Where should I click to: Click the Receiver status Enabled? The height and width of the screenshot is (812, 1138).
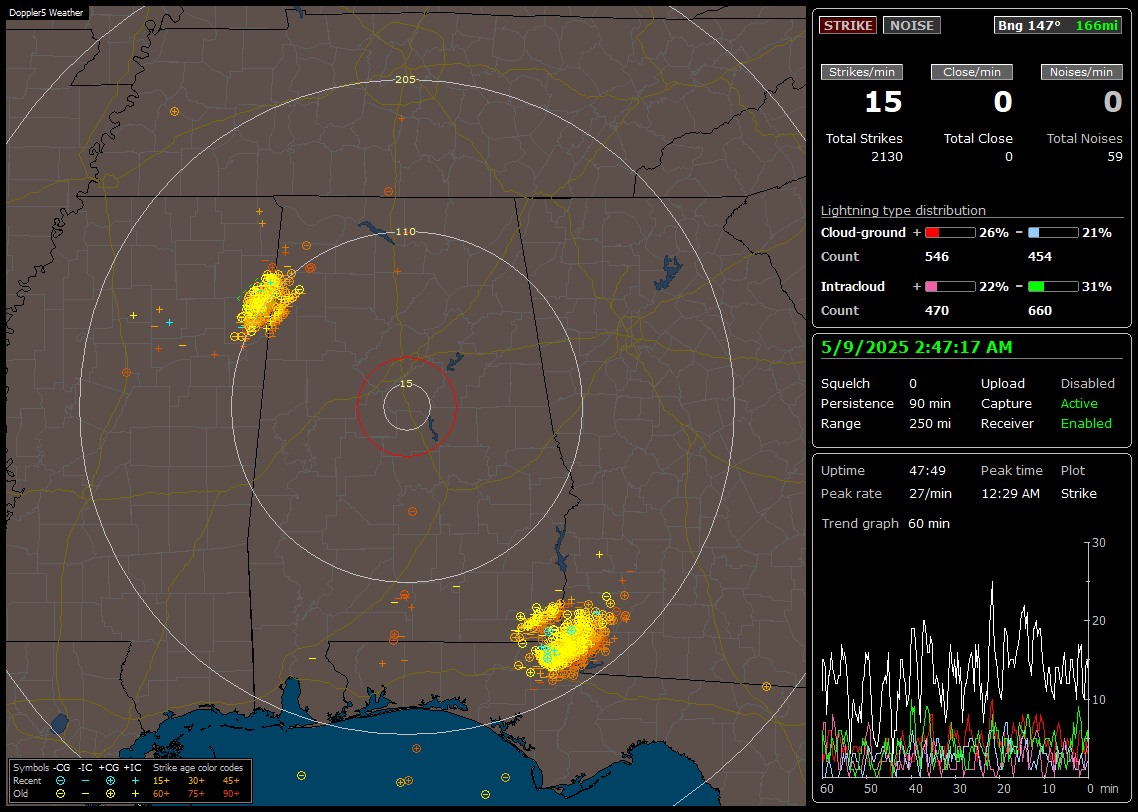coord(1086,424)
